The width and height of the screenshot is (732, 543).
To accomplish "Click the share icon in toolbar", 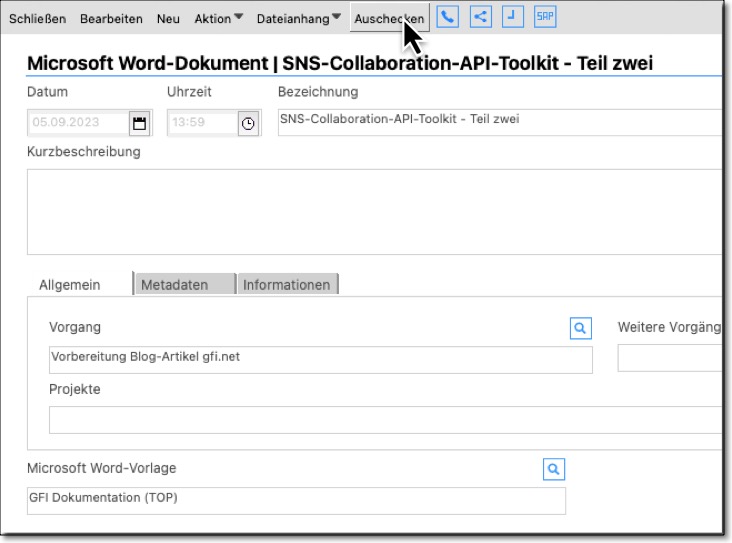I will tap(480, 17).
